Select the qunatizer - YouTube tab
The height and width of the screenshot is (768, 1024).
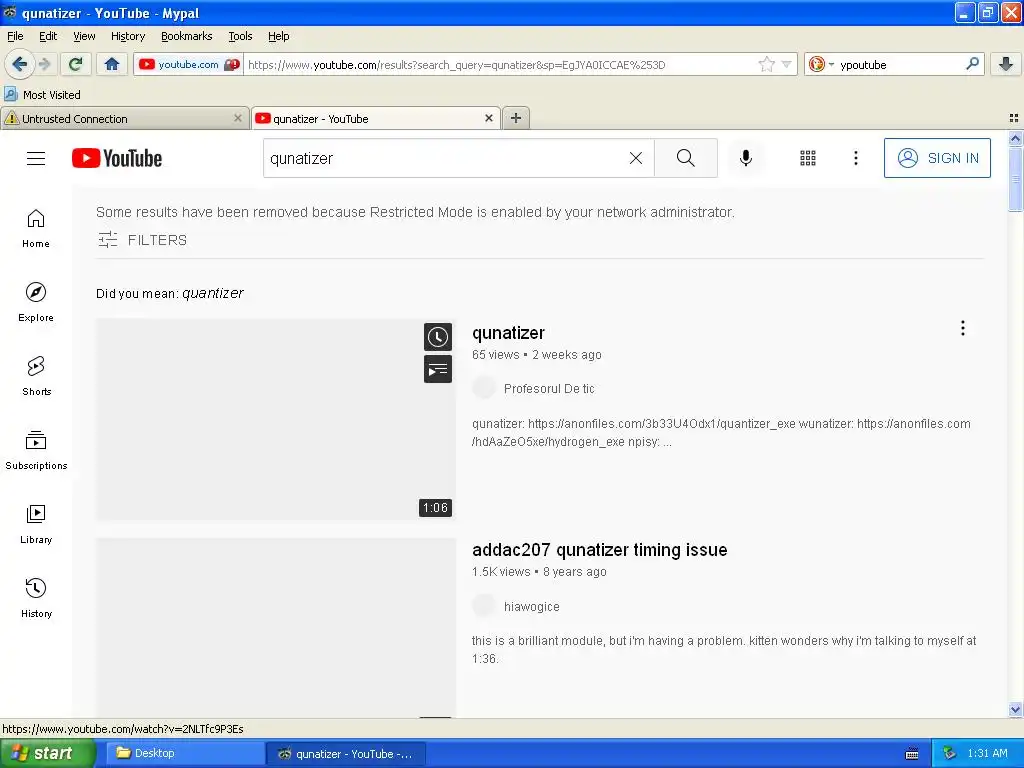coord(376,118)
